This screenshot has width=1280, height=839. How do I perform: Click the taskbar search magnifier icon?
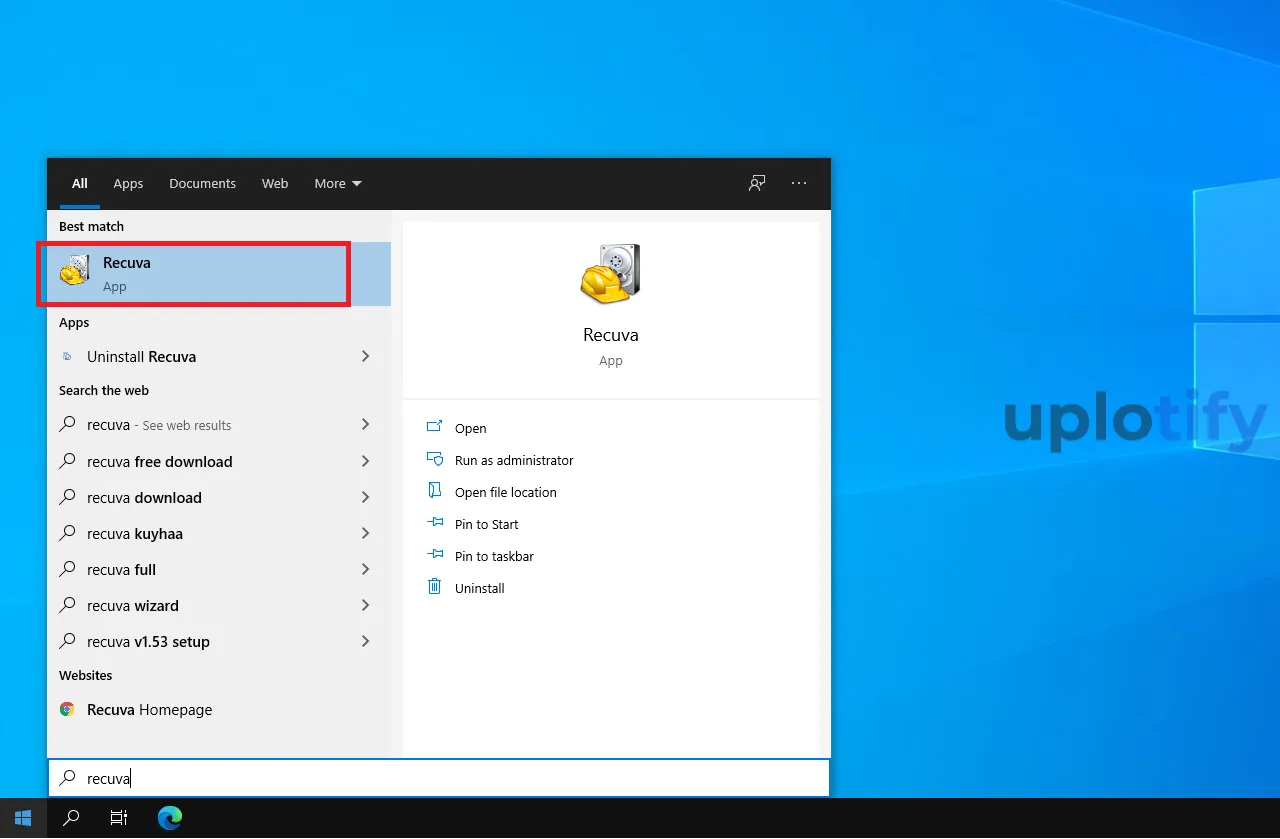[71, 818]
